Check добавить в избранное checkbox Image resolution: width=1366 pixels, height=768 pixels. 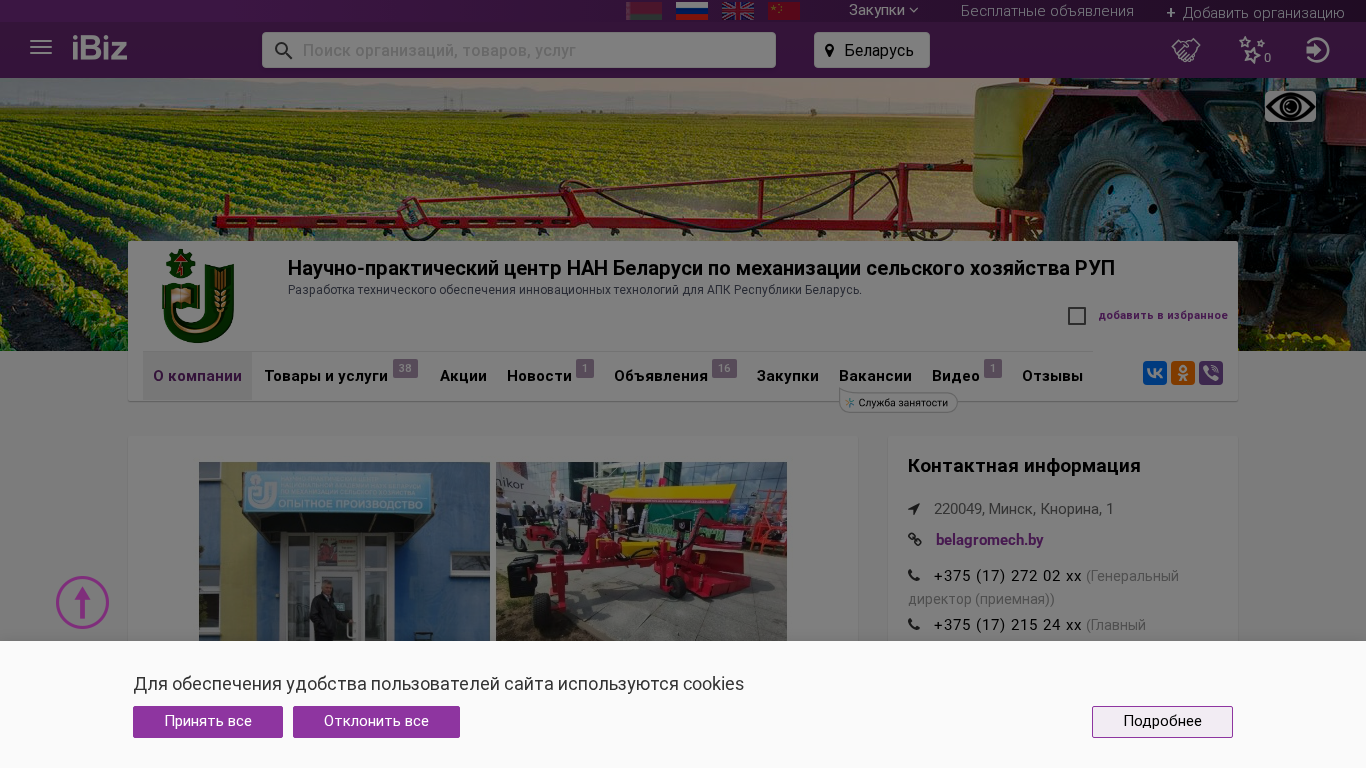click(x=1077, y=316)
